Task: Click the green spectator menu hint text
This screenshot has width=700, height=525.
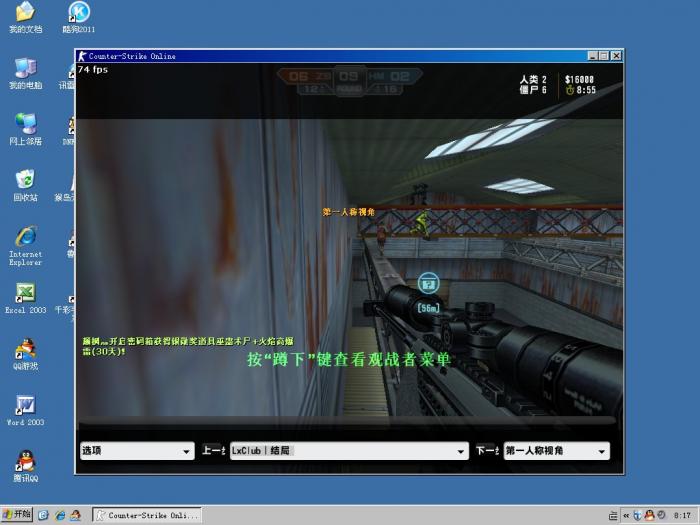Action: click(x=349, y=359)
